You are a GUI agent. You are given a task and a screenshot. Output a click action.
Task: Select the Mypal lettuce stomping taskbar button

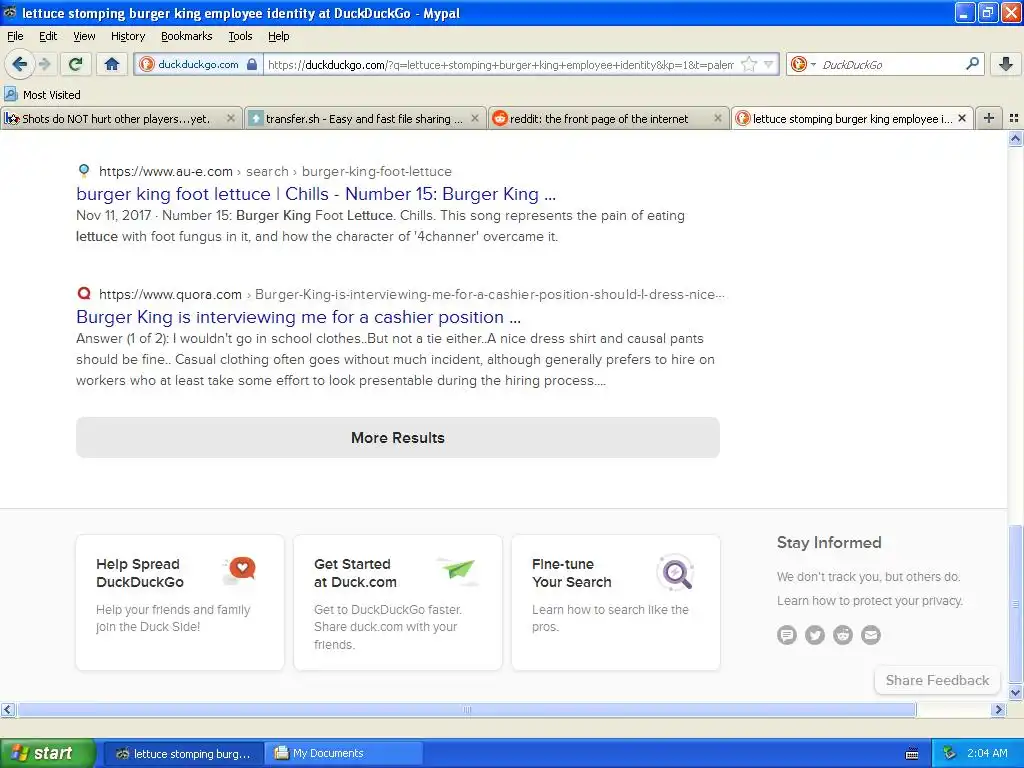pyautogui.click(x=184, y=753)
